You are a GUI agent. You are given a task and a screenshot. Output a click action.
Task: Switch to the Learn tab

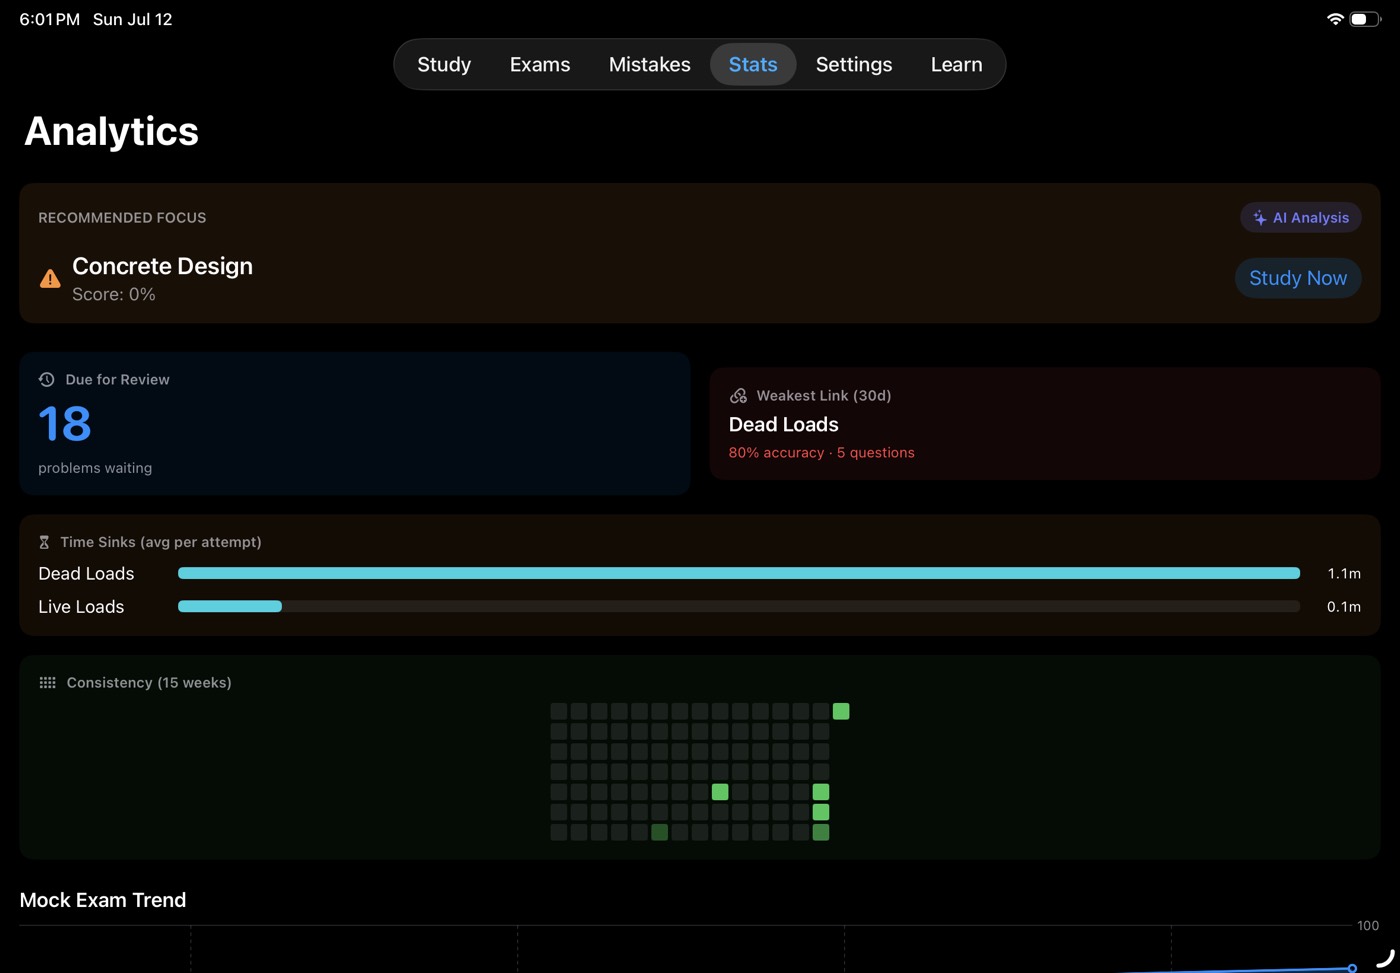pos(956,64)
